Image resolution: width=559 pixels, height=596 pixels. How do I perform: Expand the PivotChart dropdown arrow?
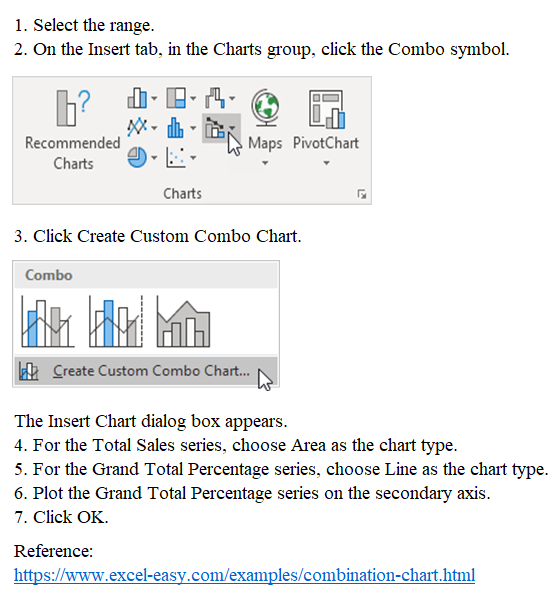(326, 163)
